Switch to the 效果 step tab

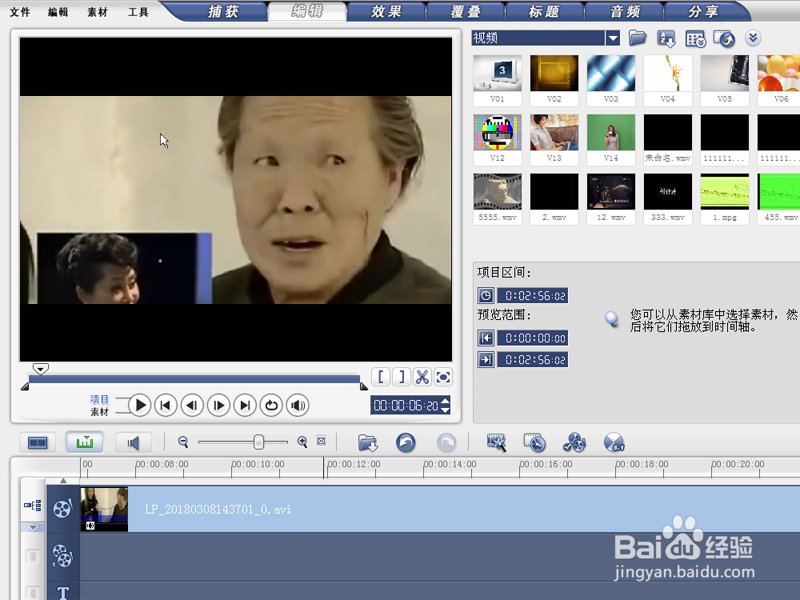pyautogui.click(x=386, y=11)
